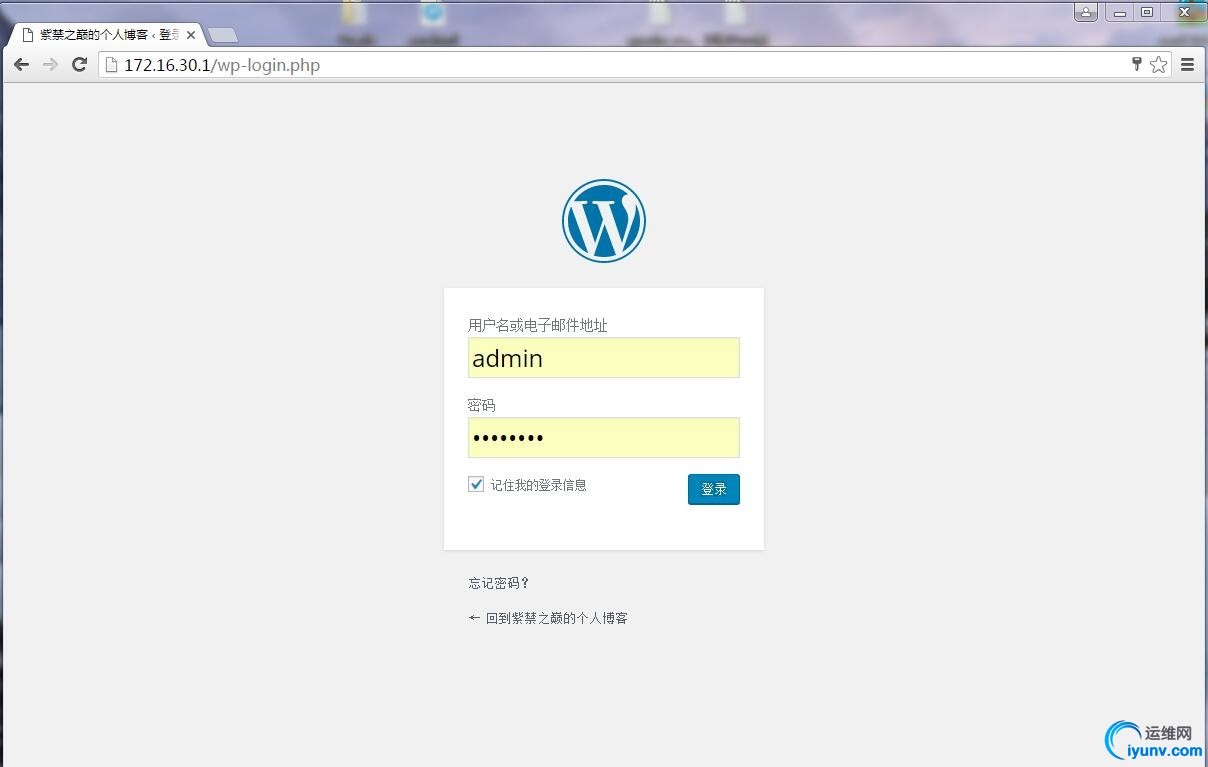The width and height of the screenshot is (1208, 767).
Task: Focus the 密码 password field
Action: pyautogui.click(x=604, y=438)
